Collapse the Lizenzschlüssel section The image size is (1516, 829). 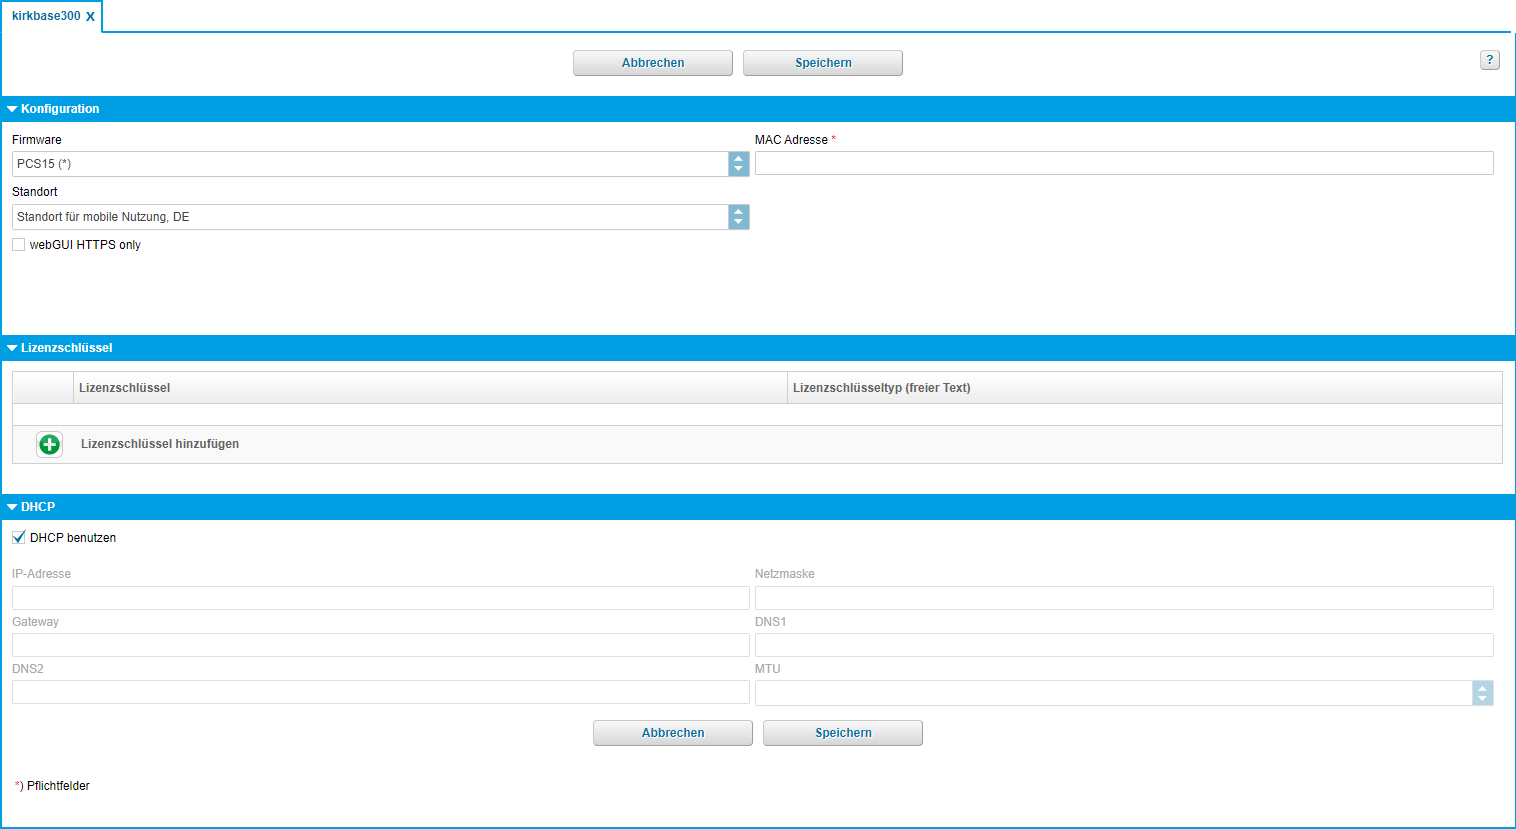(12, 348)
